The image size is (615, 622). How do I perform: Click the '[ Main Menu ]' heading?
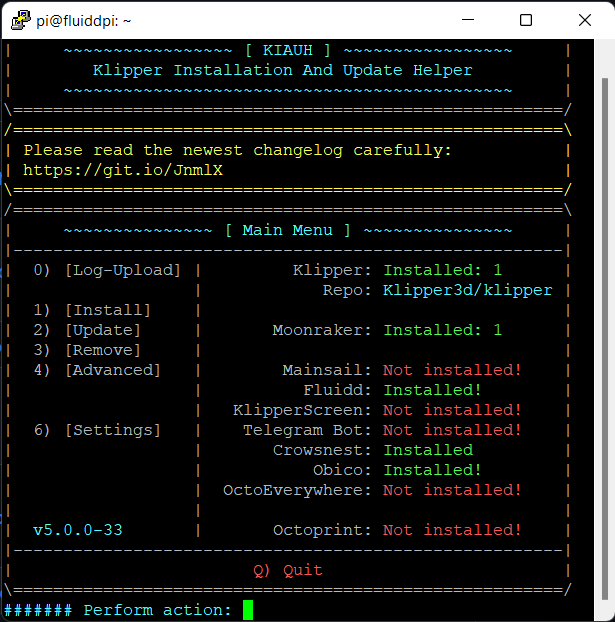click(288, 230)
